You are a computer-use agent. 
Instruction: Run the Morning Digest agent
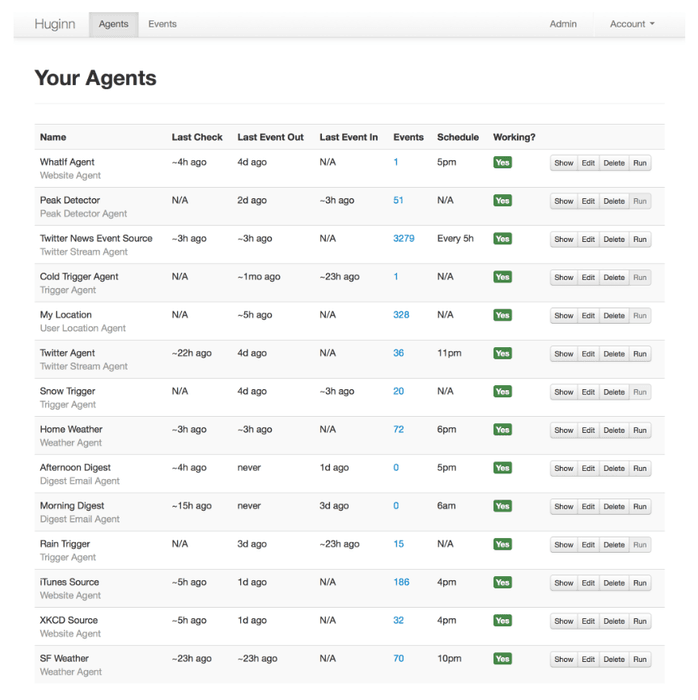pos(640,507)
